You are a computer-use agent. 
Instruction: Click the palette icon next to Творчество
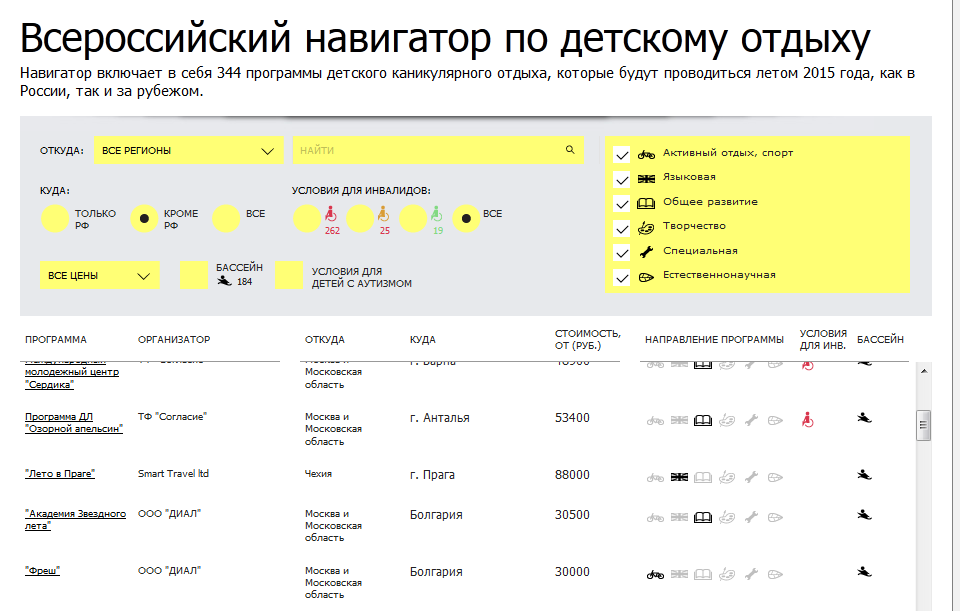646,228
